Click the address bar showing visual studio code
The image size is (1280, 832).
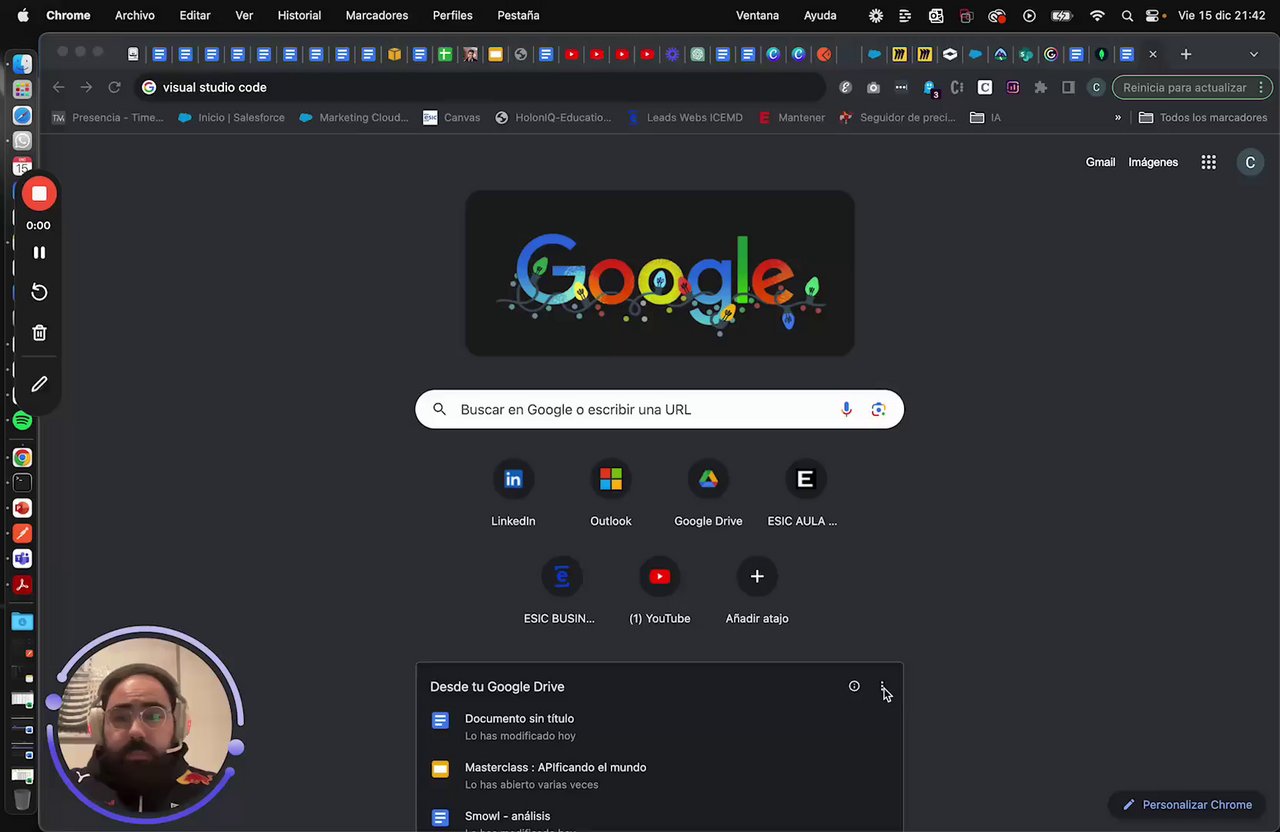(x=480, y=87)
